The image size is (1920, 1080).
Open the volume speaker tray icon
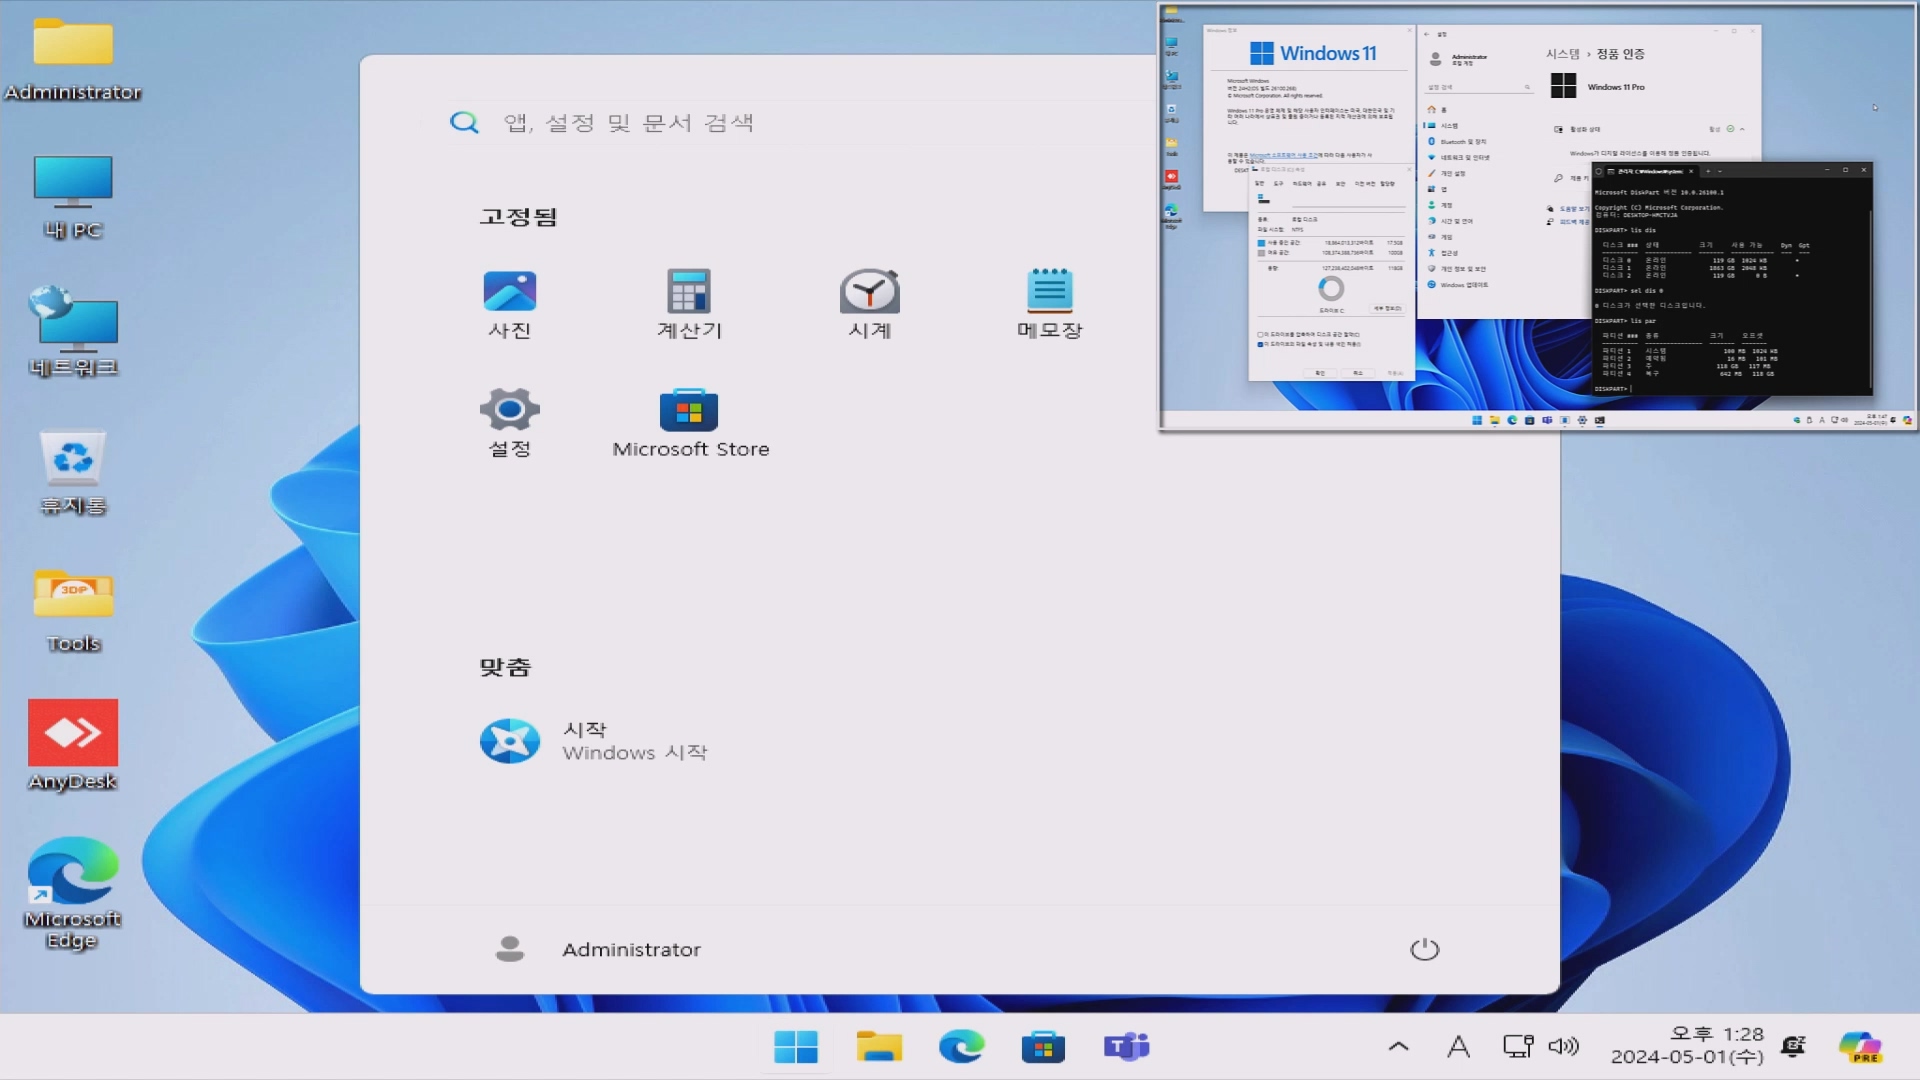click(1563, 1047)
